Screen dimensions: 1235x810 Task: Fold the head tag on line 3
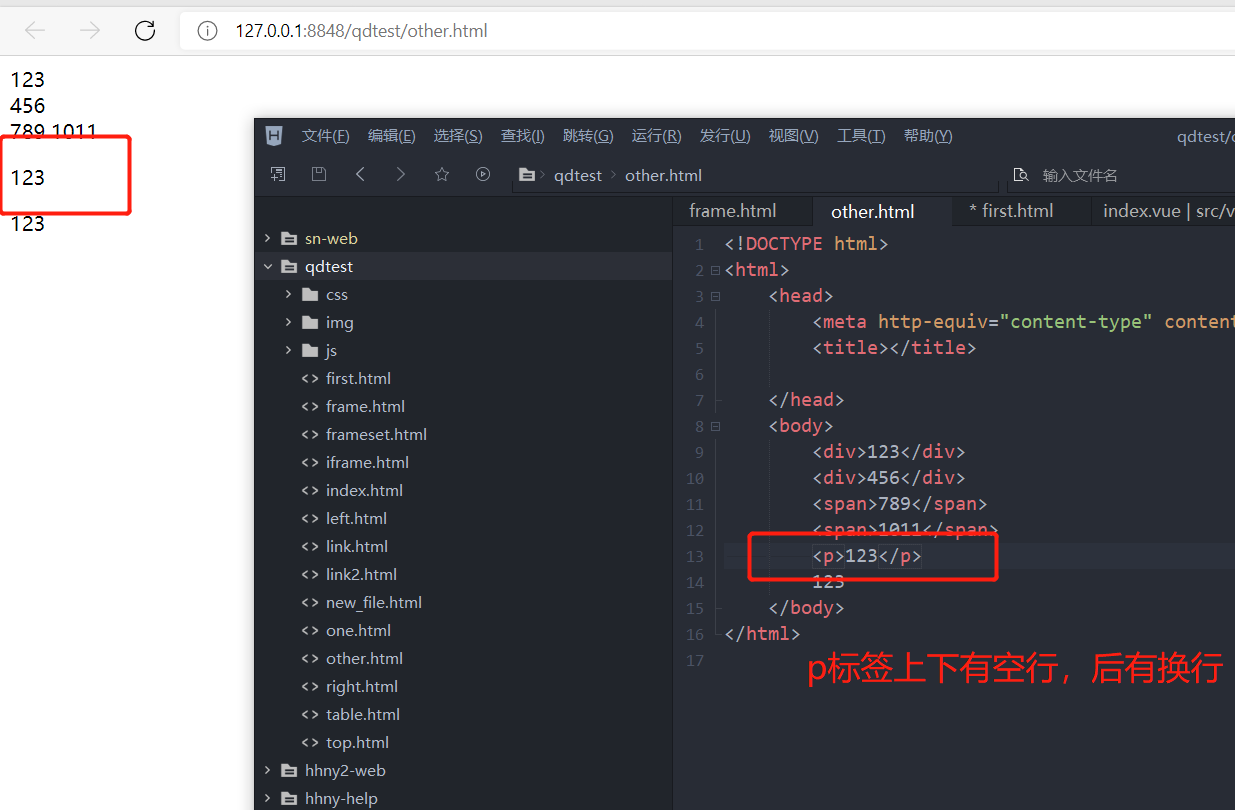(x=715, y=296)
